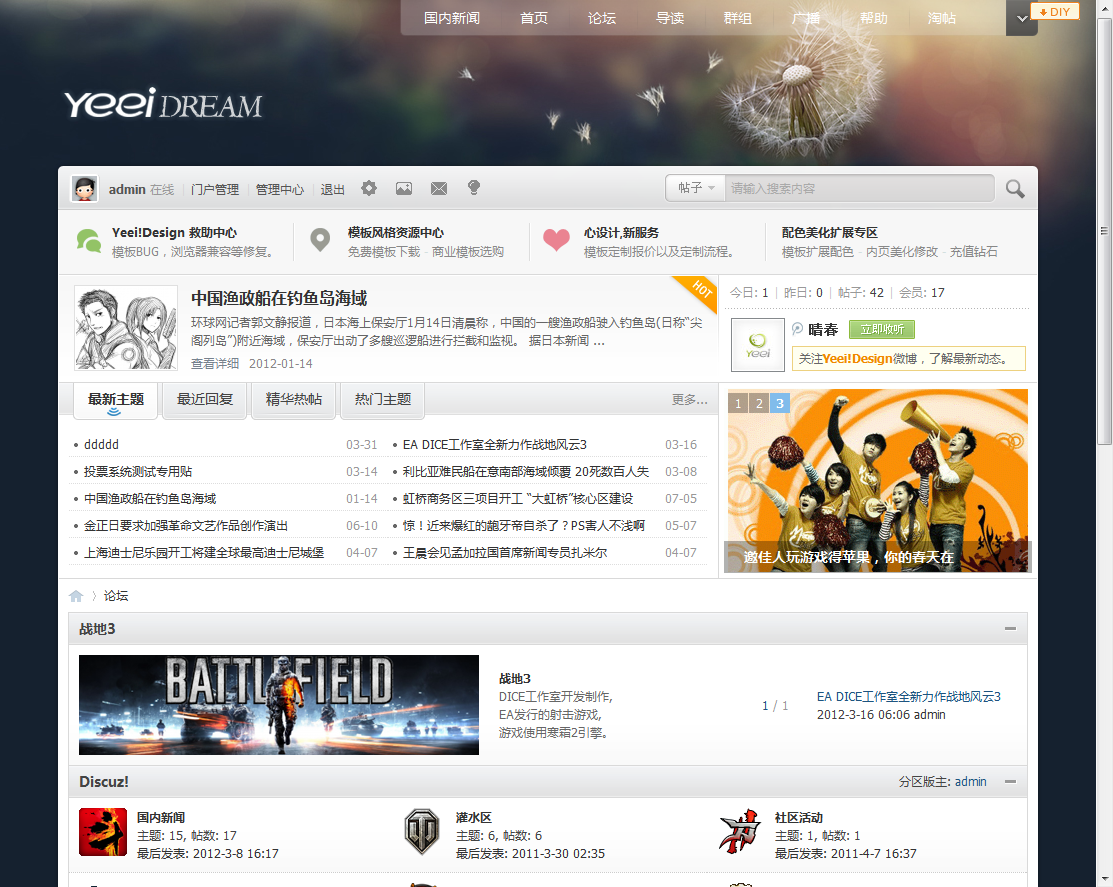
Task: Open 淘帖 in top navigation
Action: tap(942, 18)
